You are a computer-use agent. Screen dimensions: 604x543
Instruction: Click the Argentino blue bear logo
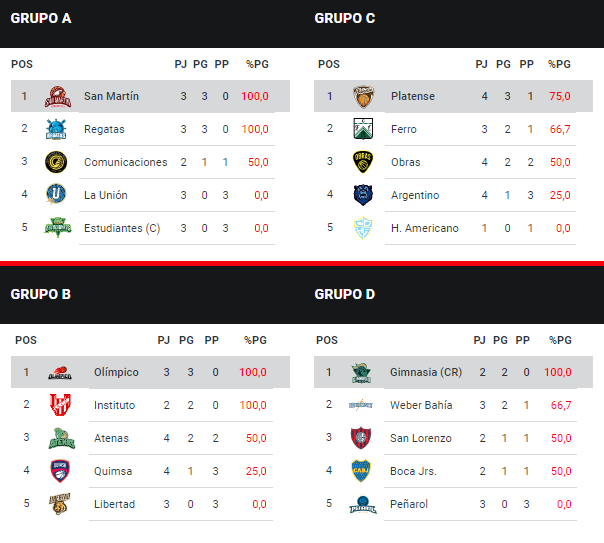click(x=363, y=195)
